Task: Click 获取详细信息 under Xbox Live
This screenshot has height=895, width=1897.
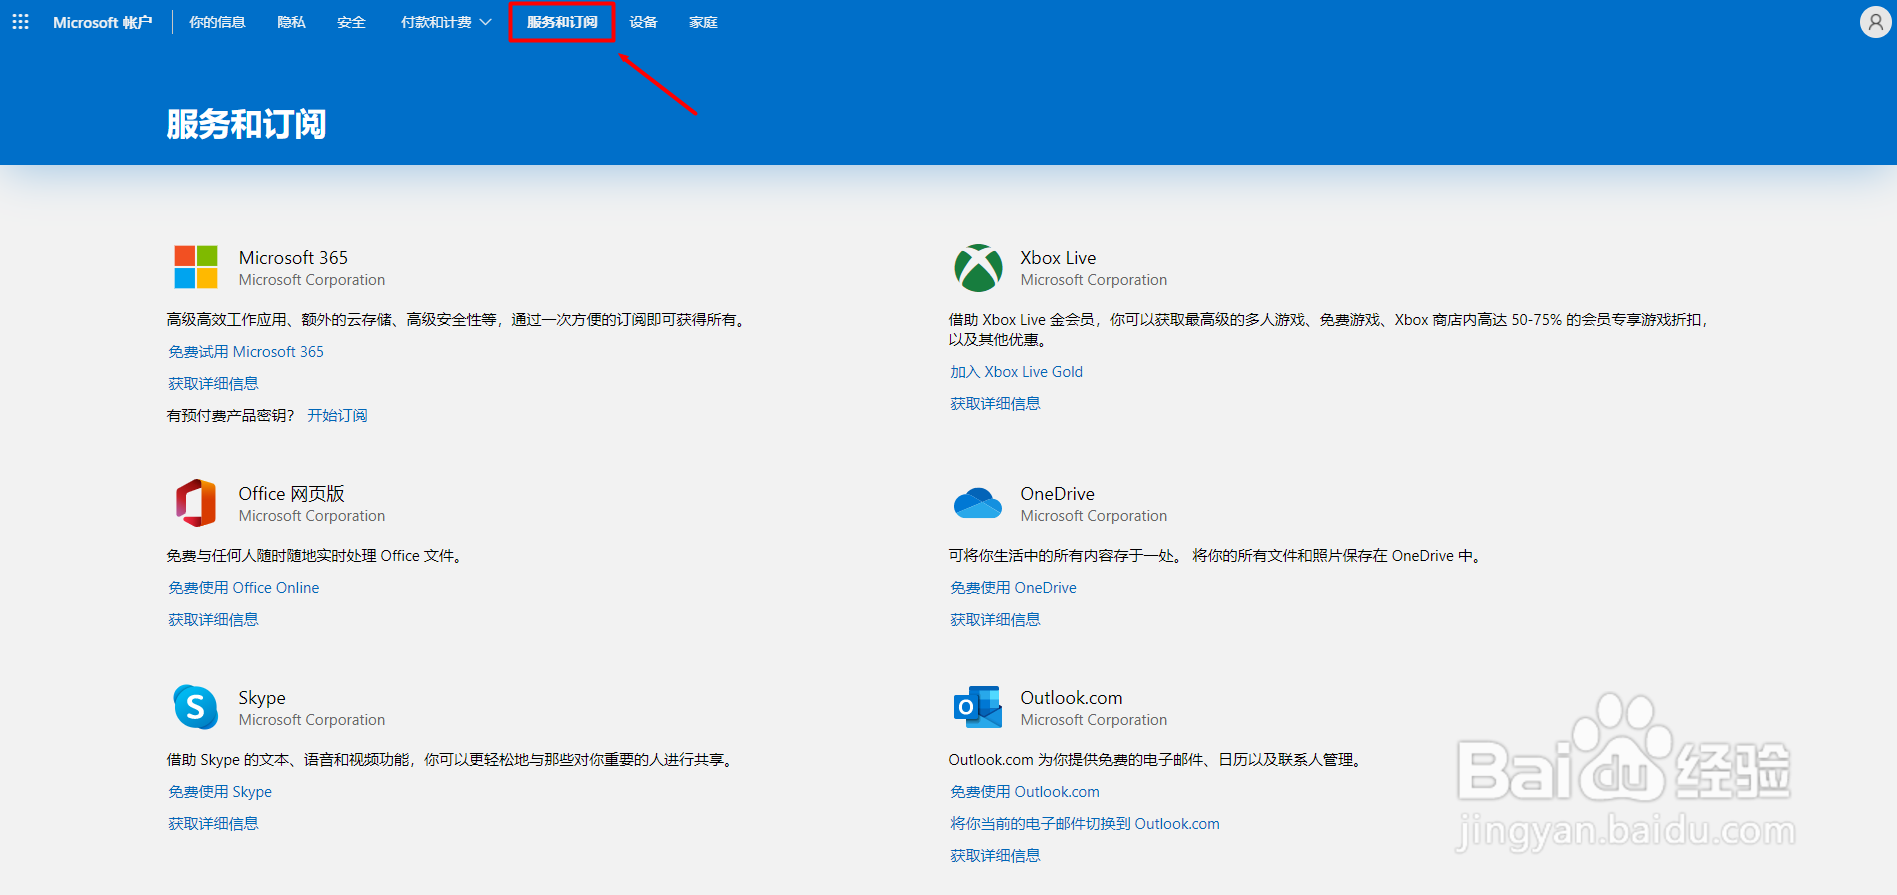Action: pos(995,404)
